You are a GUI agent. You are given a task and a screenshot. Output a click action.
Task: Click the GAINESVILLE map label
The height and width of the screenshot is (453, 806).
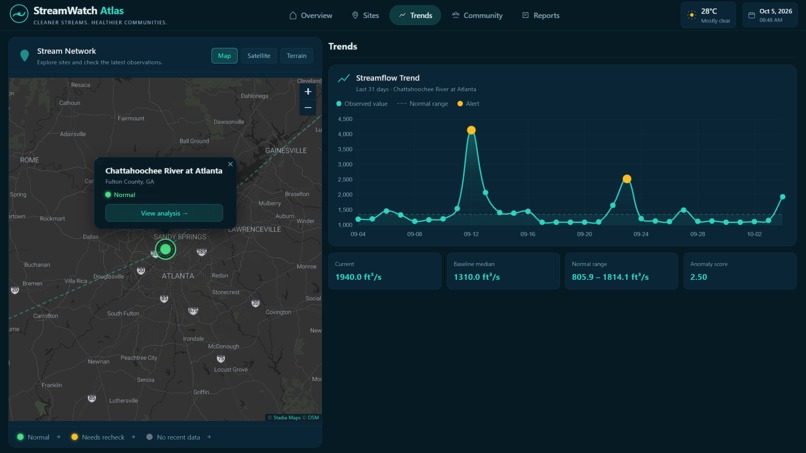point(286,151)
